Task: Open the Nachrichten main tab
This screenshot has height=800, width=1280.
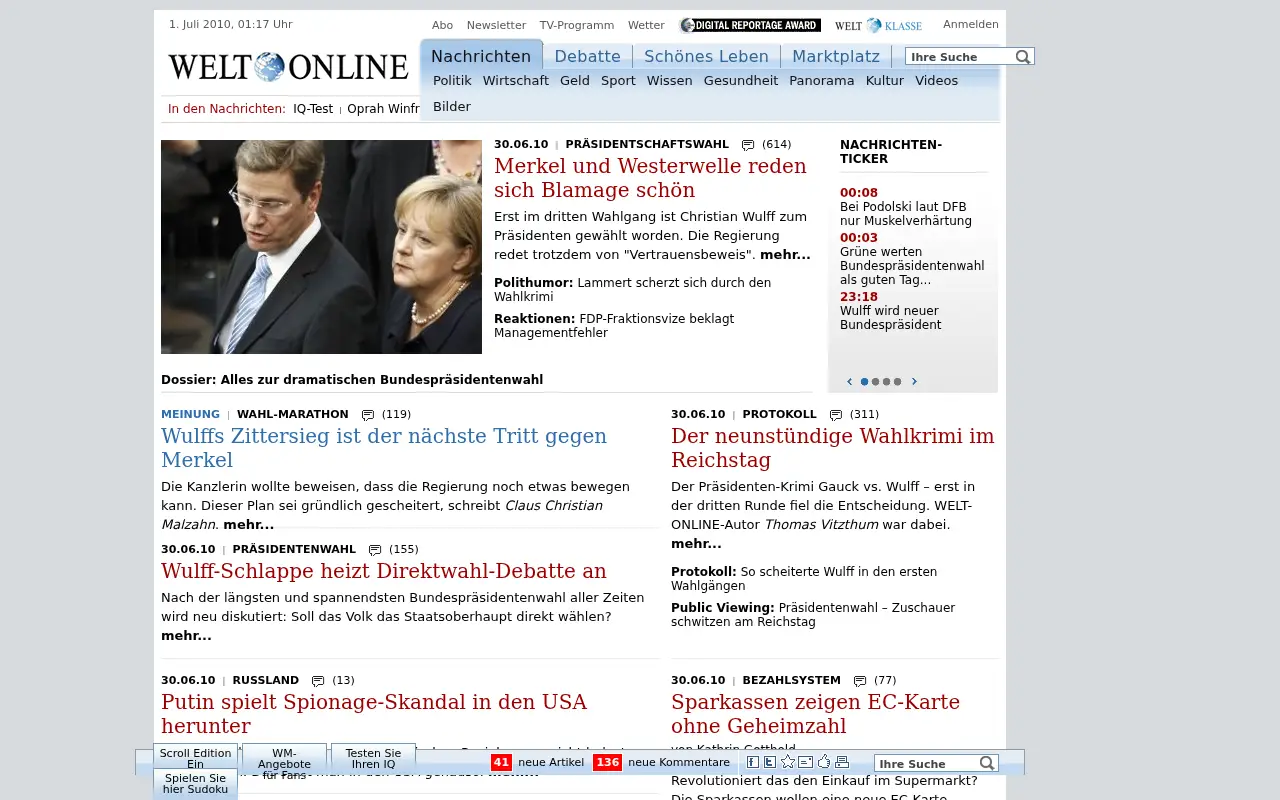Action: [481, 56]
